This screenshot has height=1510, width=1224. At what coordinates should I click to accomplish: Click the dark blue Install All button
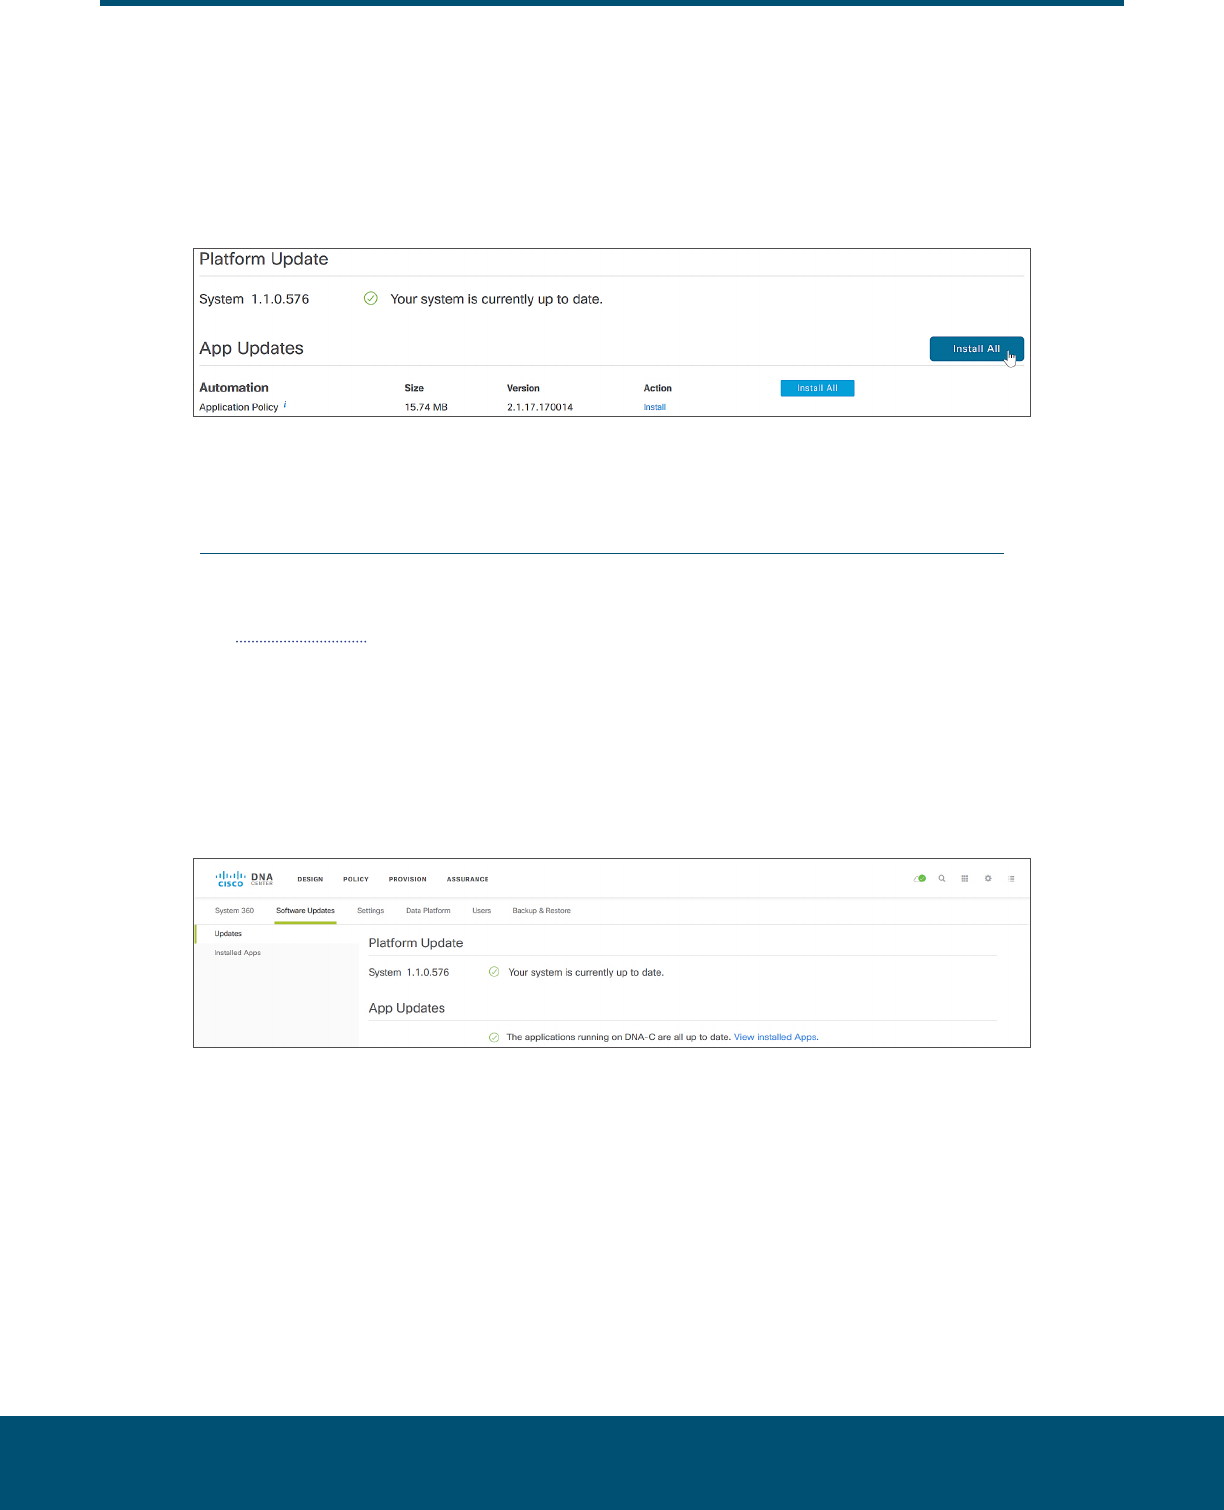(977, 349)
